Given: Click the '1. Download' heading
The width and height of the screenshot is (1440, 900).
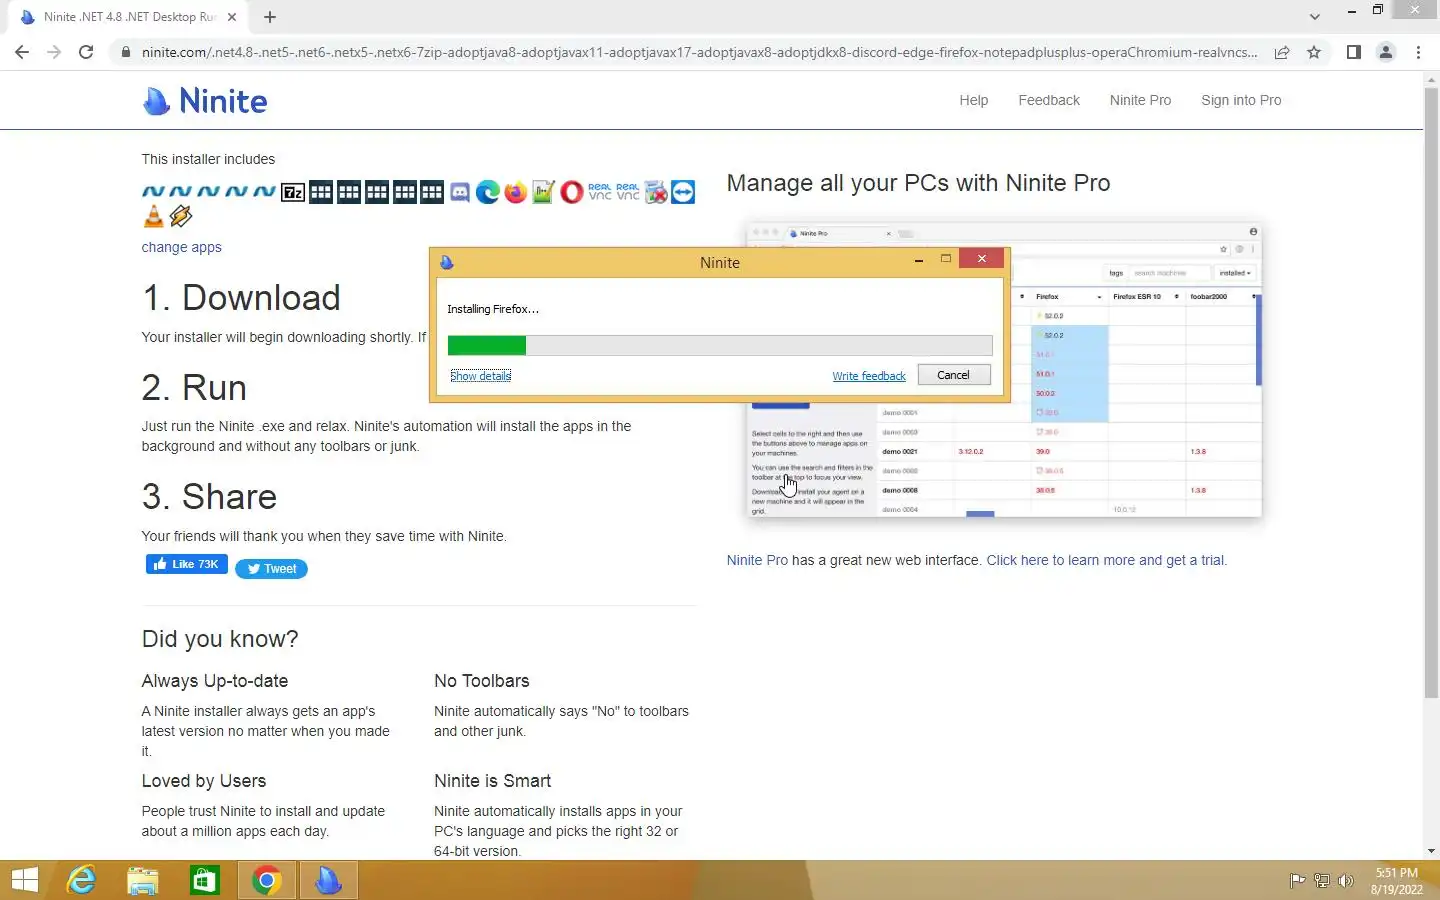Looking at the screenshot, I should (x=241, y=298).
